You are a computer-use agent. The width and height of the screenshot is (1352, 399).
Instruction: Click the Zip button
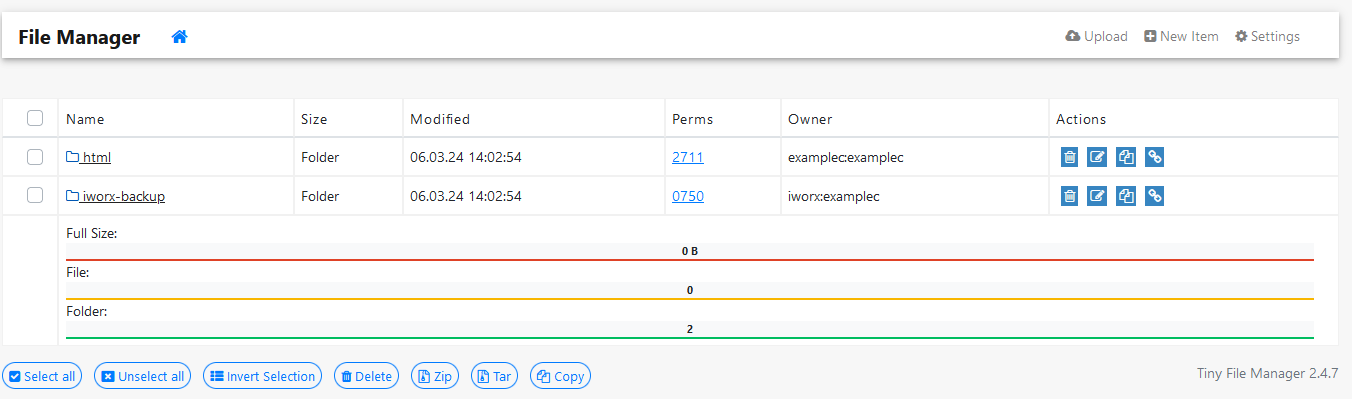click(x=435, y=376)
